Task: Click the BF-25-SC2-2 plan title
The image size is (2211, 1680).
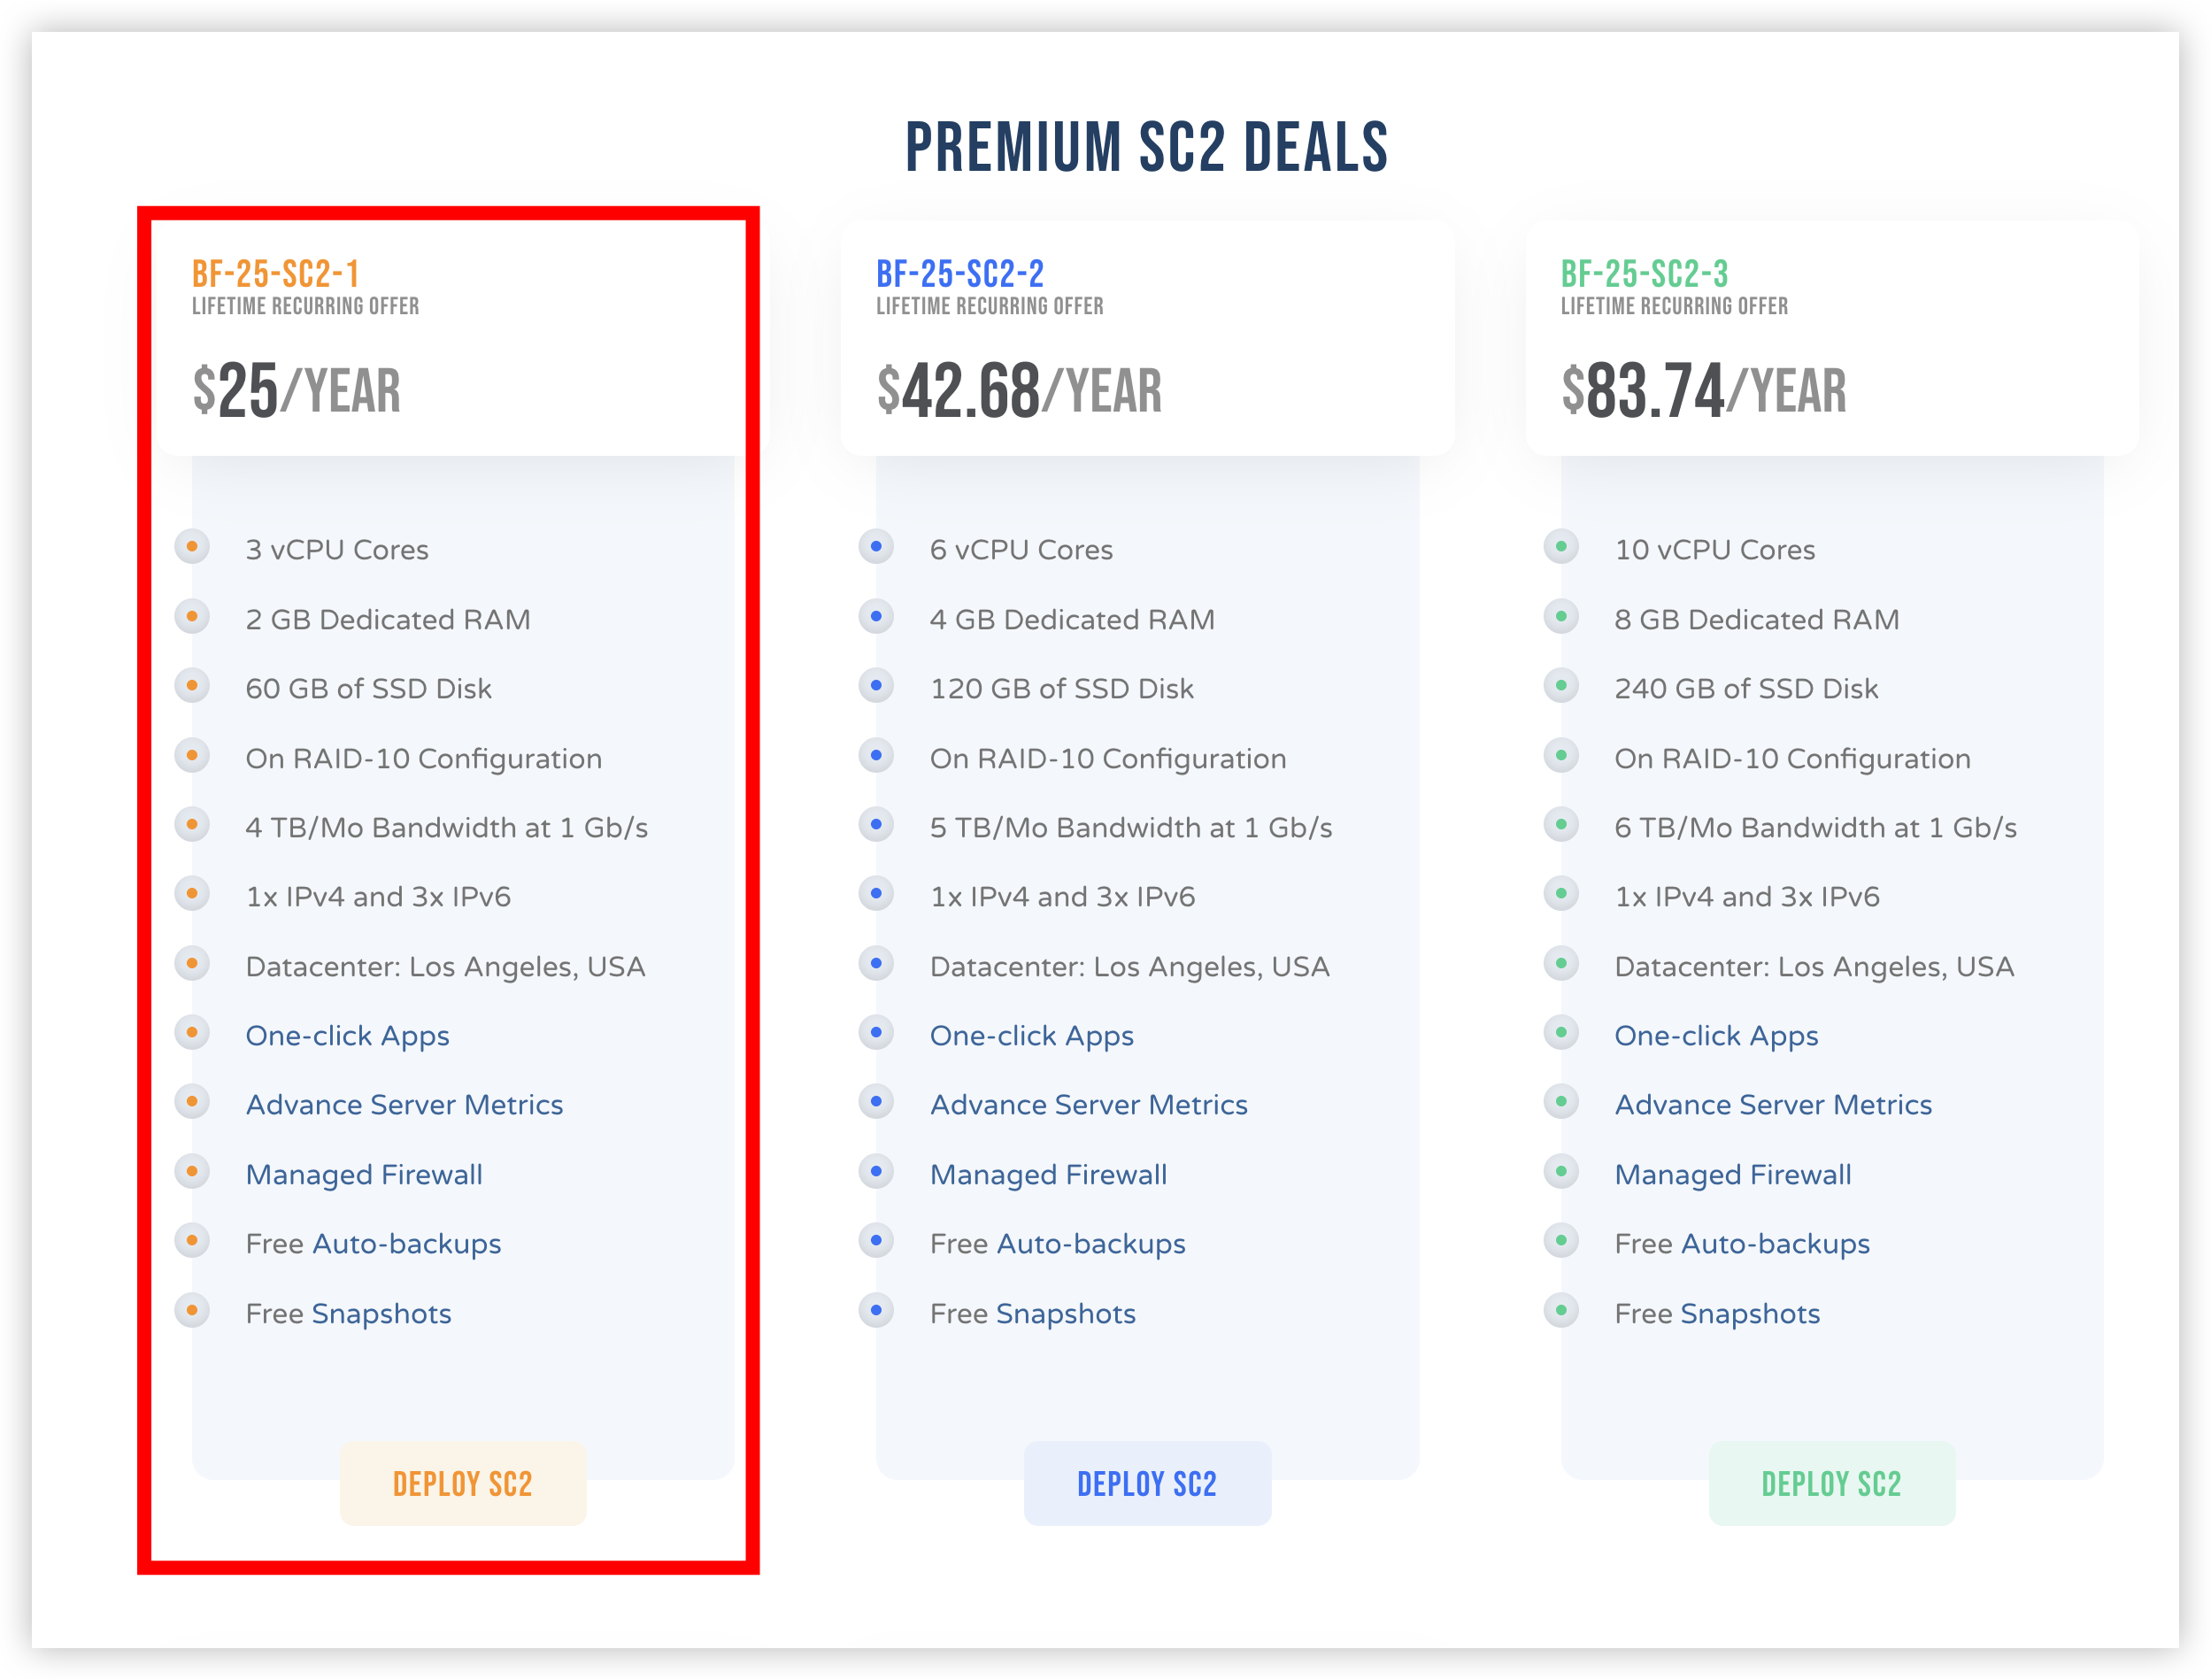Action: [x=959, y=273]
